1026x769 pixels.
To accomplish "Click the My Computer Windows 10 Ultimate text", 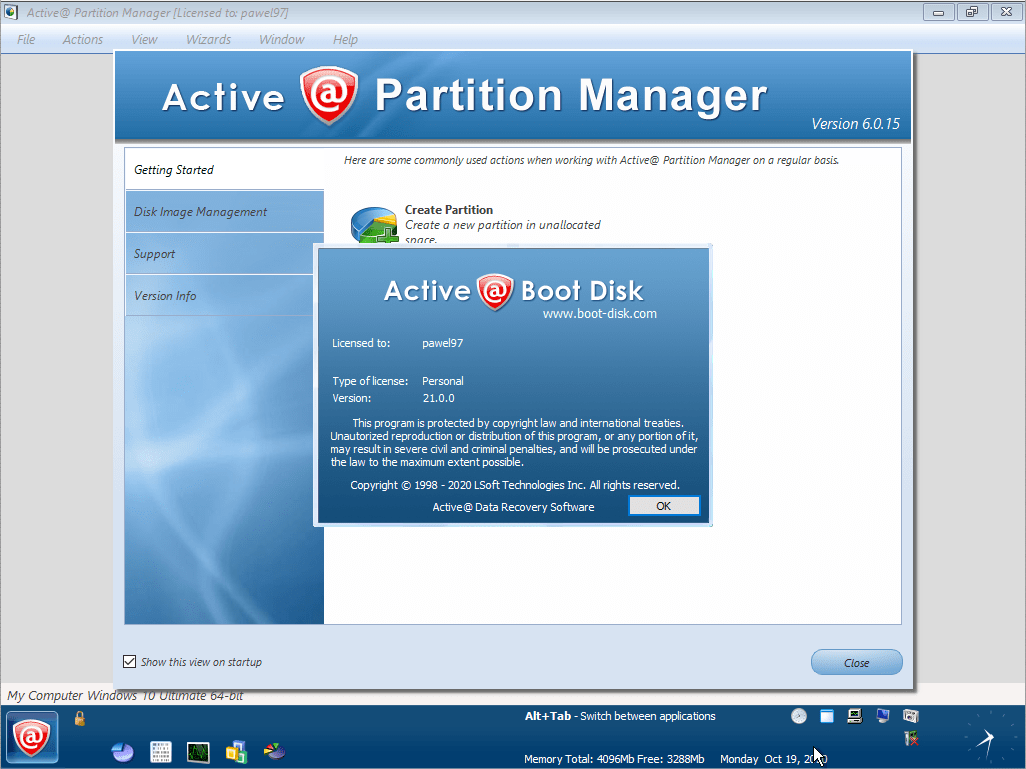I will [125, 695].
